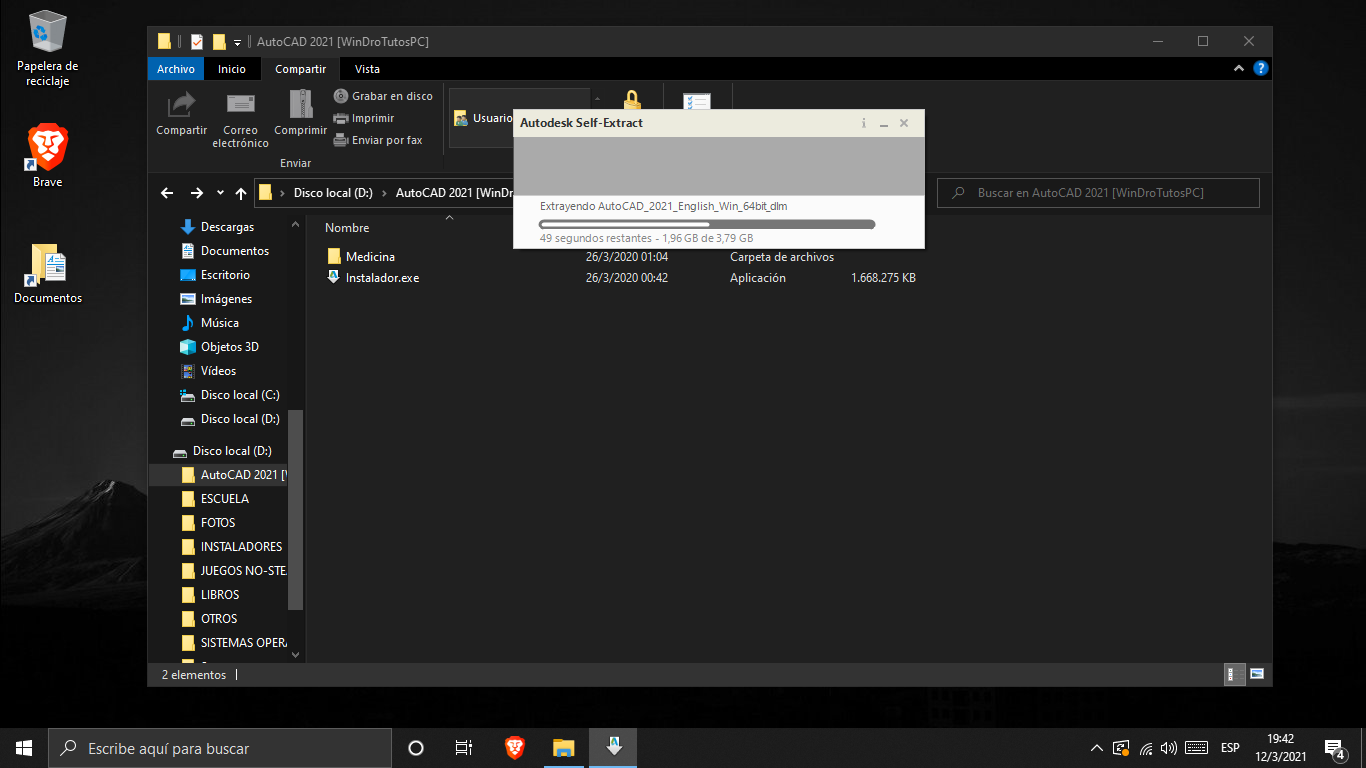Click the checklist security icon in the ribbon
The height and width of the screenshot is (768, 1366).
[697, 103]
